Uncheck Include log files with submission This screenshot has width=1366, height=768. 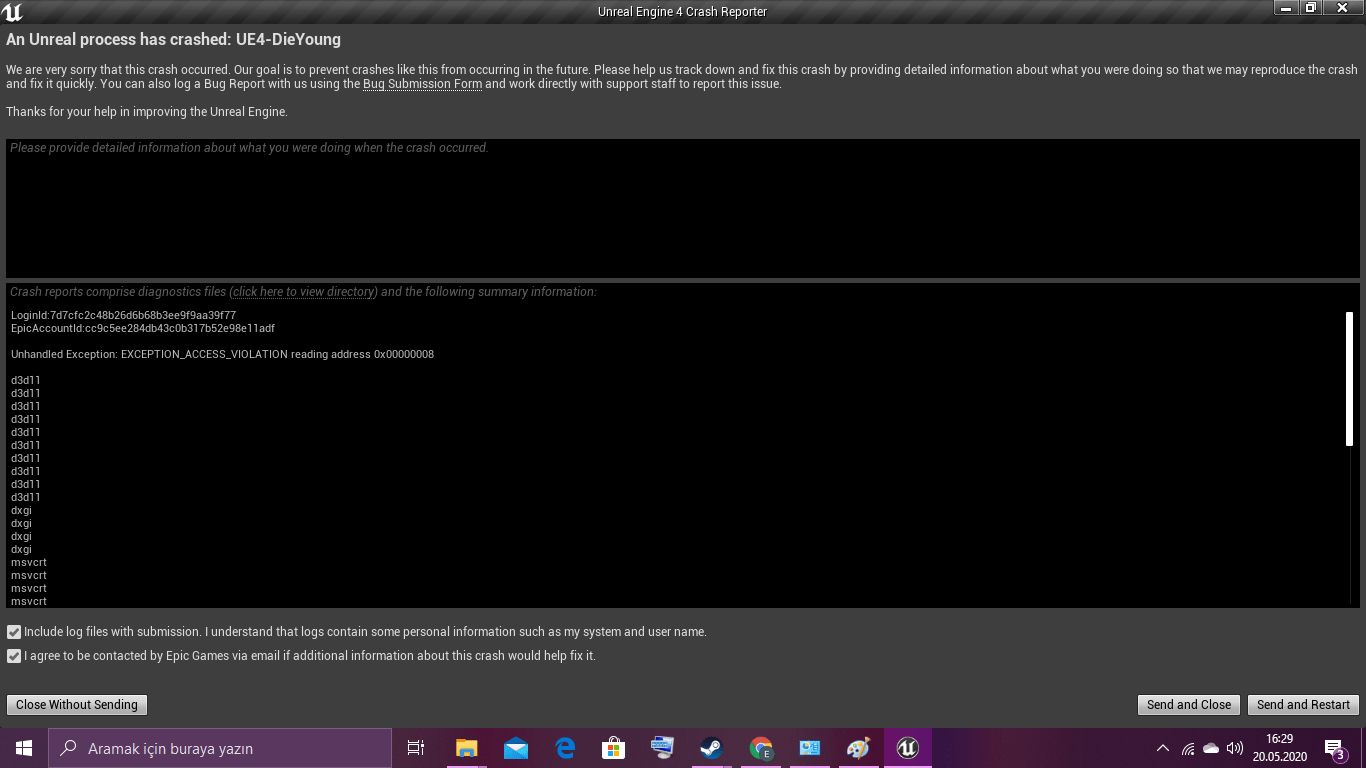[x=14, y=632]
